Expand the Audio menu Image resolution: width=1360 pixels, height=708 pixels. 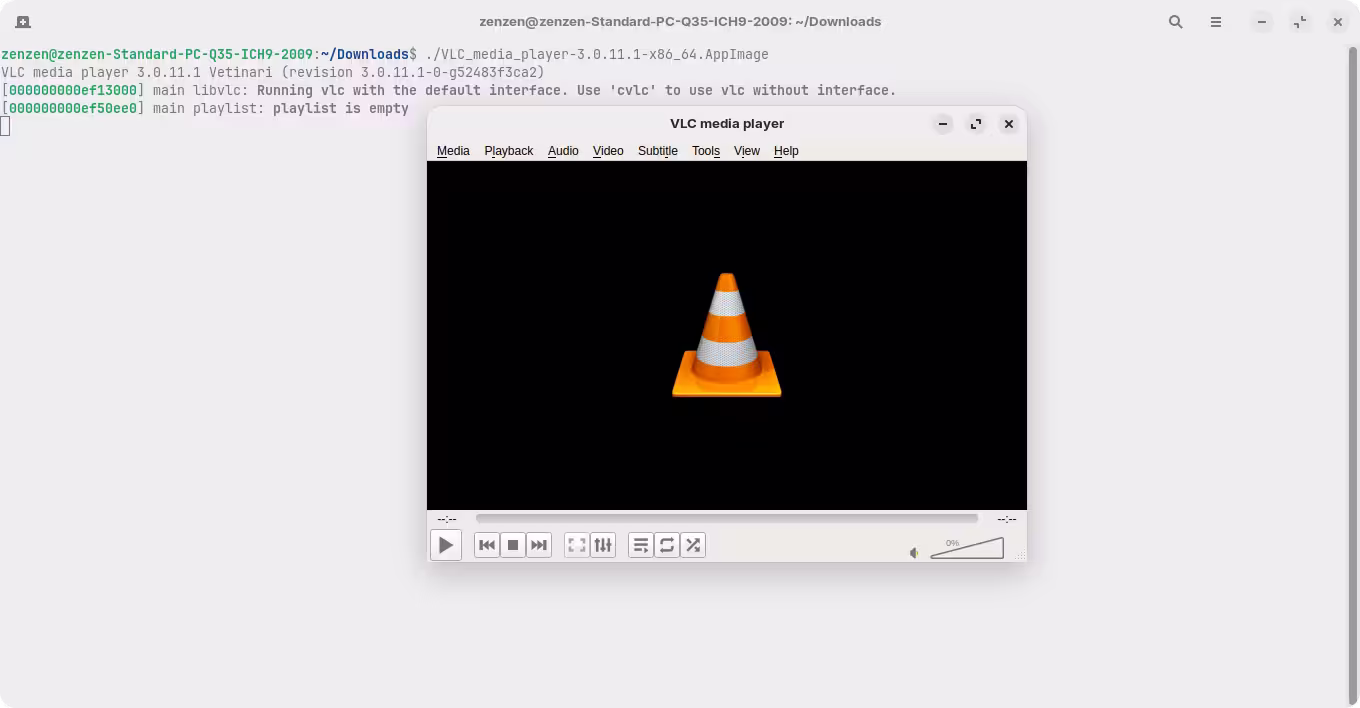coord(563,151)
